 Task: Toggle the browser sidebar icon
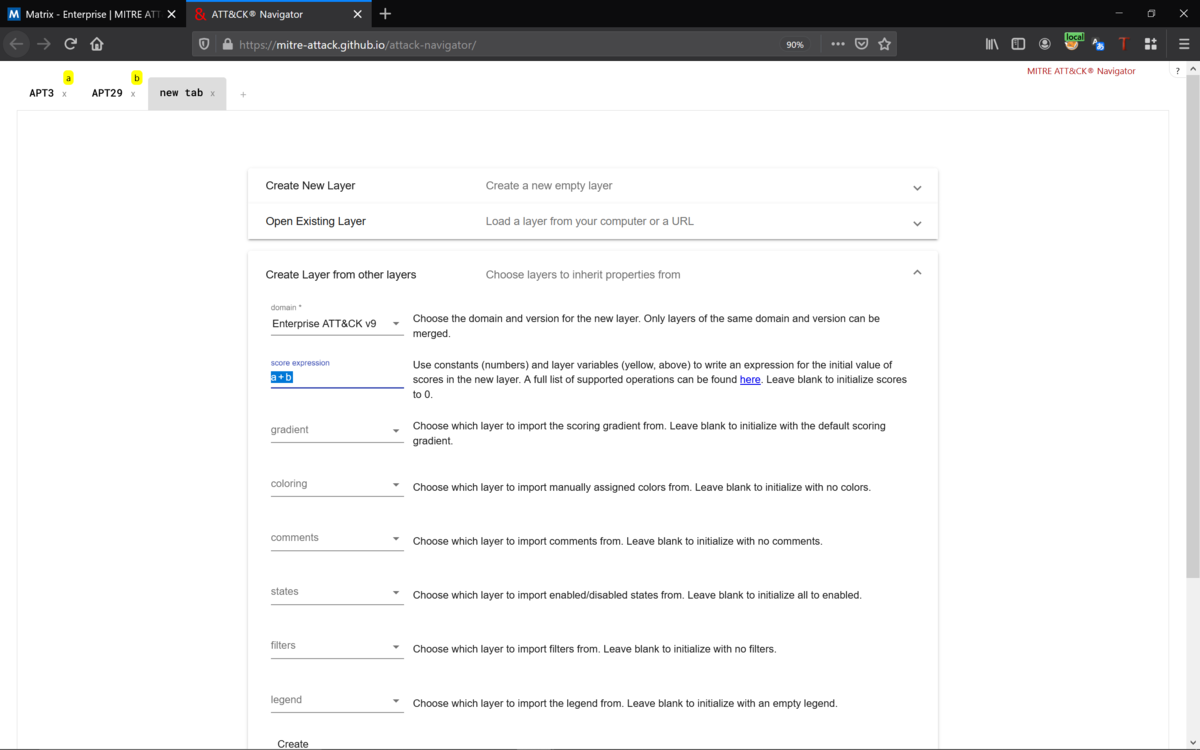[1018, 44]
